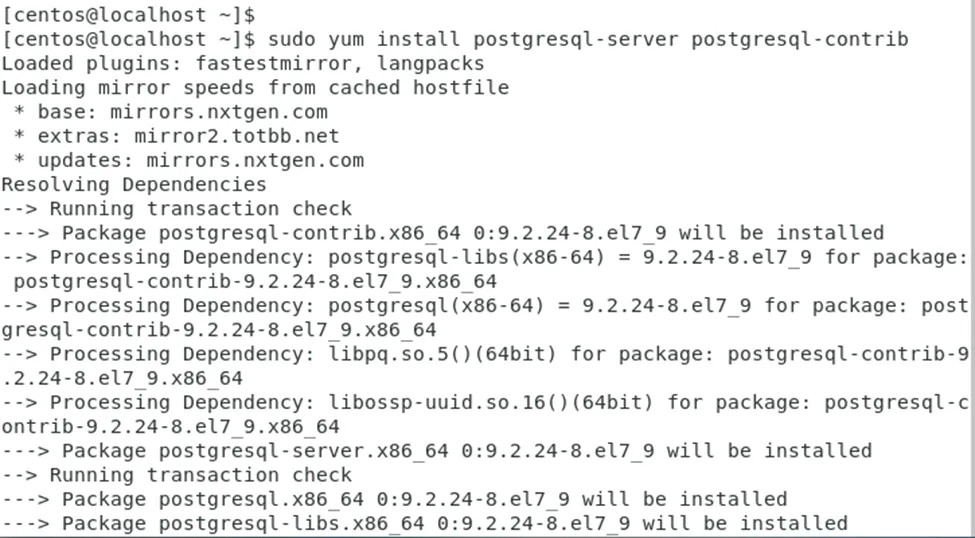Click the updates mirror 'mirrors.nxtgen.com' entry
975x538 pixels.
[254, 160]
